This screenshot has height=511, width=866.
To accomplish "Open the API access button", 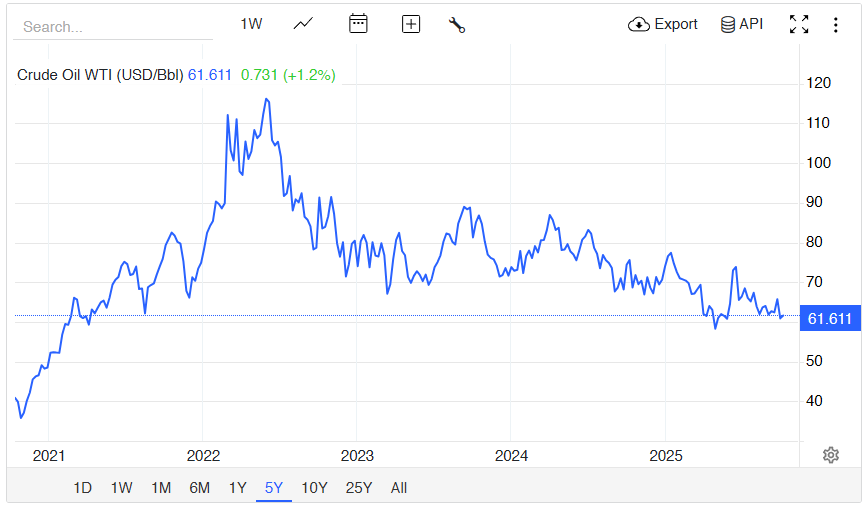I will click(741, 24).
